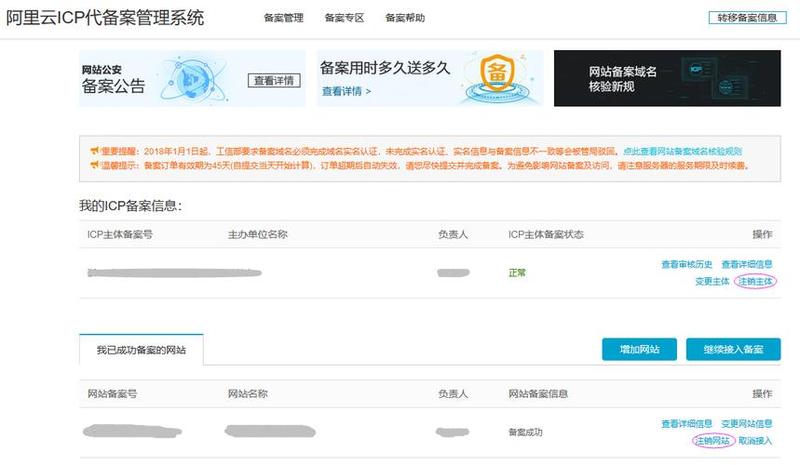Click the orange 备 shield icon
This screenshot has height=465, width=800.
coord(497,73)
